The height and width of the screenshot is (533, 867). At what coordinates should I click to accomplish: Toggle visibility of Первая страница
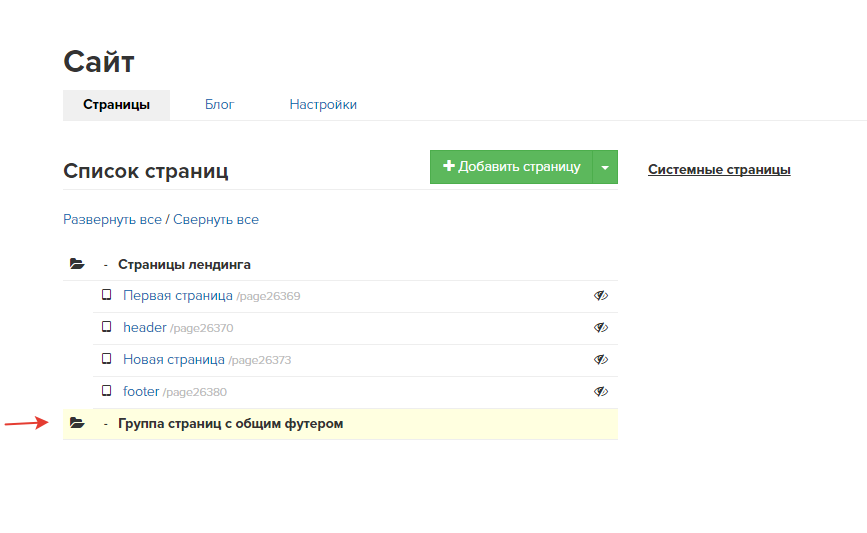coord(600,296)
